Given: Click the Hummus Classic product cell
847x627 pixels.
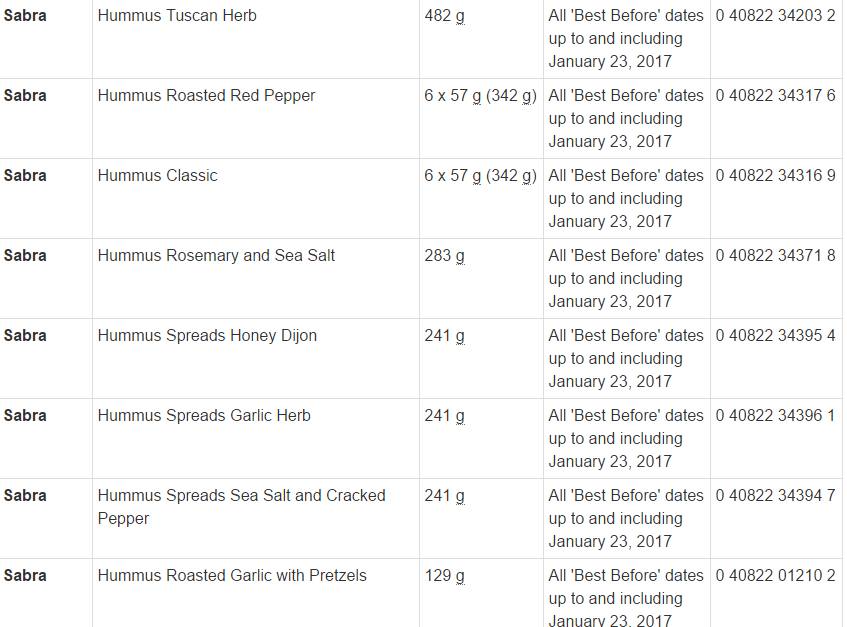Looking at the screenshot, I should coord(157,176).
